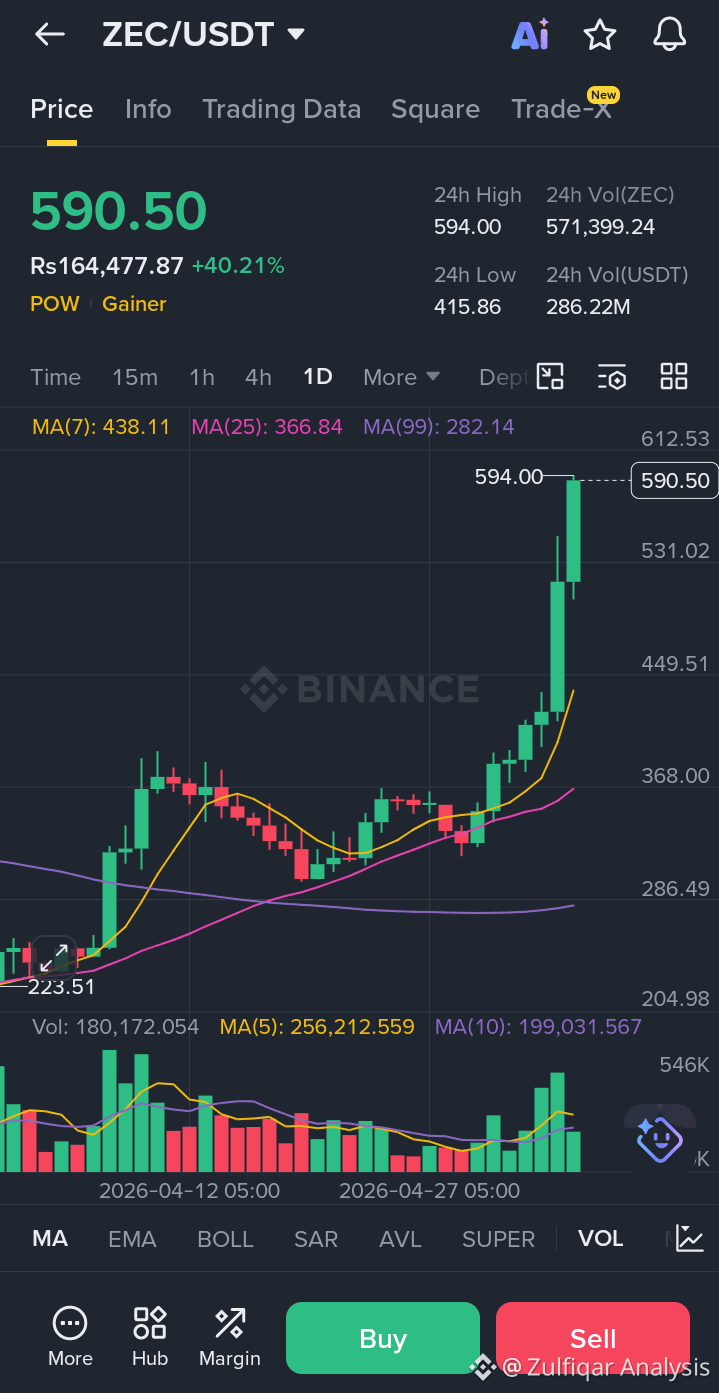Open the AI assistant icon

pos(530,35)
